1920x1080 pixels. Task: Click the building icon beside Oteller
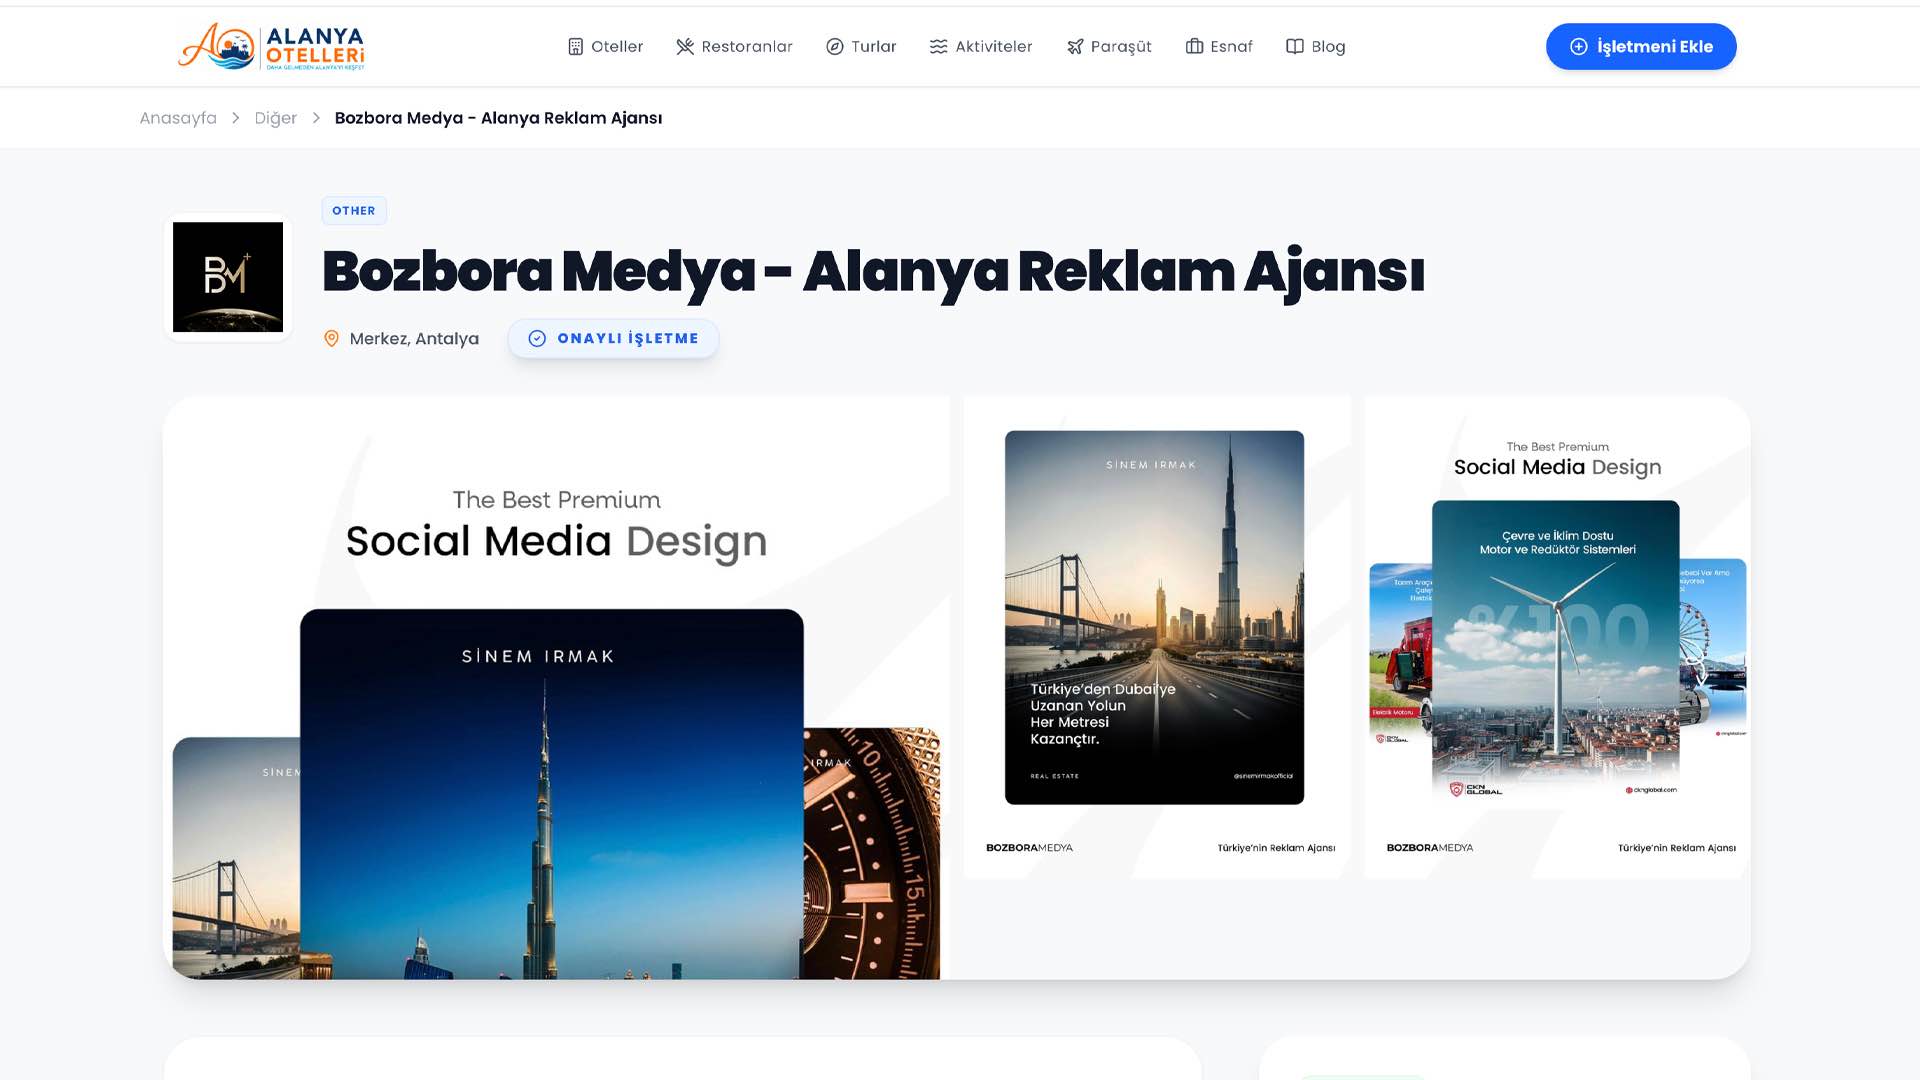coord(575,47)
